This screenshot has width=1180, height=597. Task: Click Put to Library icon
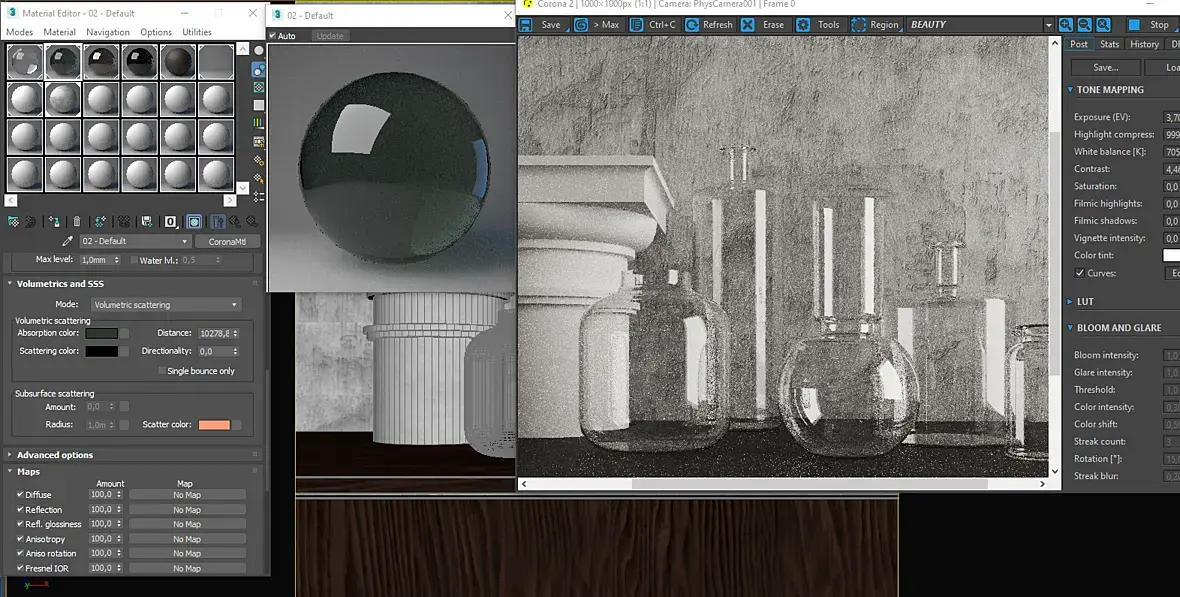(147, 221)
